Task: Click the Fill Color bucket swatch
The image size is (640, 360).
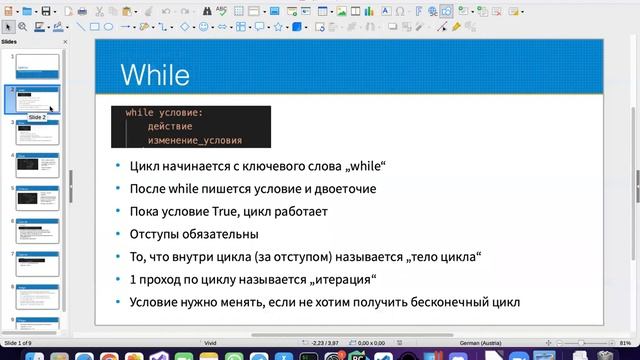Action: pyautogui.click(x=58, y=27)
